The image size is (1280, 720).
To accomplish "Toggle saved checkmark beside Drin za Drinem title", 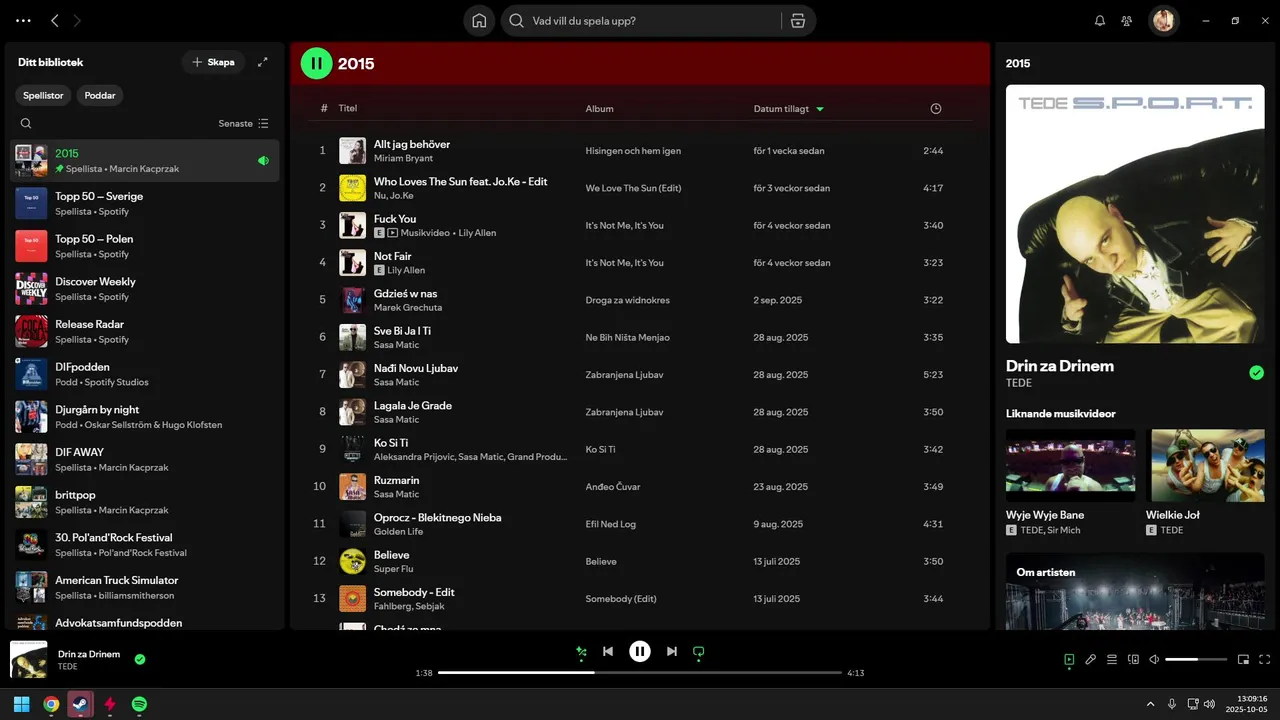I will coord(1256,373).
